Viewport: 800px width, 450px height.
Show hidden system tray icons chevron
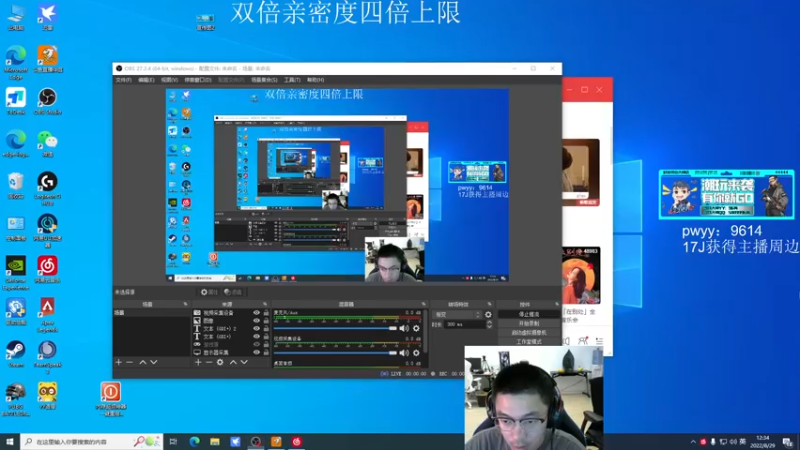[693, 442]
